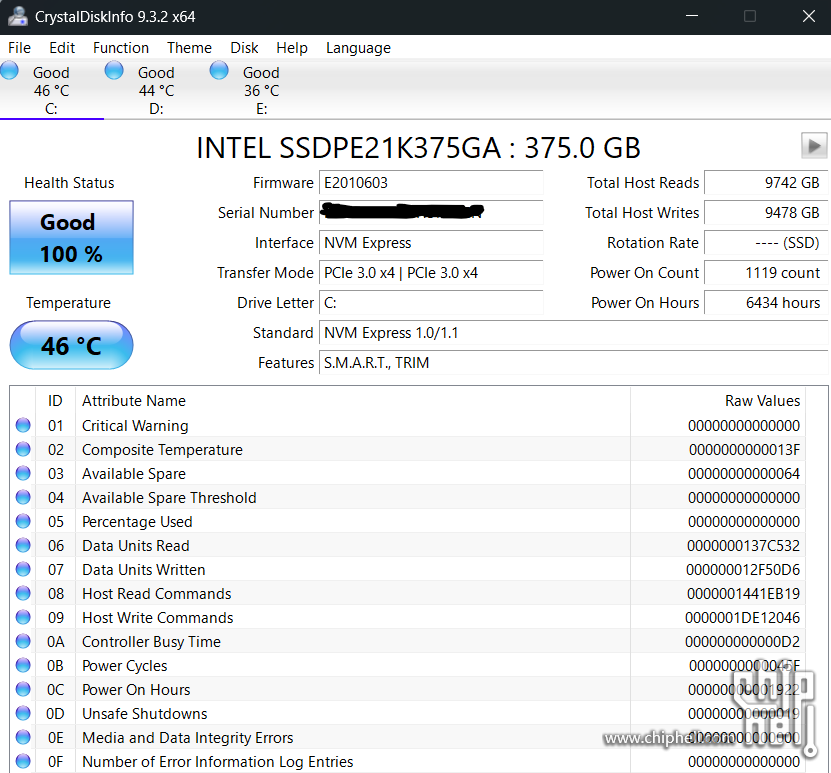Click the Features field S.M.A.R.T., TRIM
The height and width of the screenshot is (773, 831).
(x=573, y=363)
